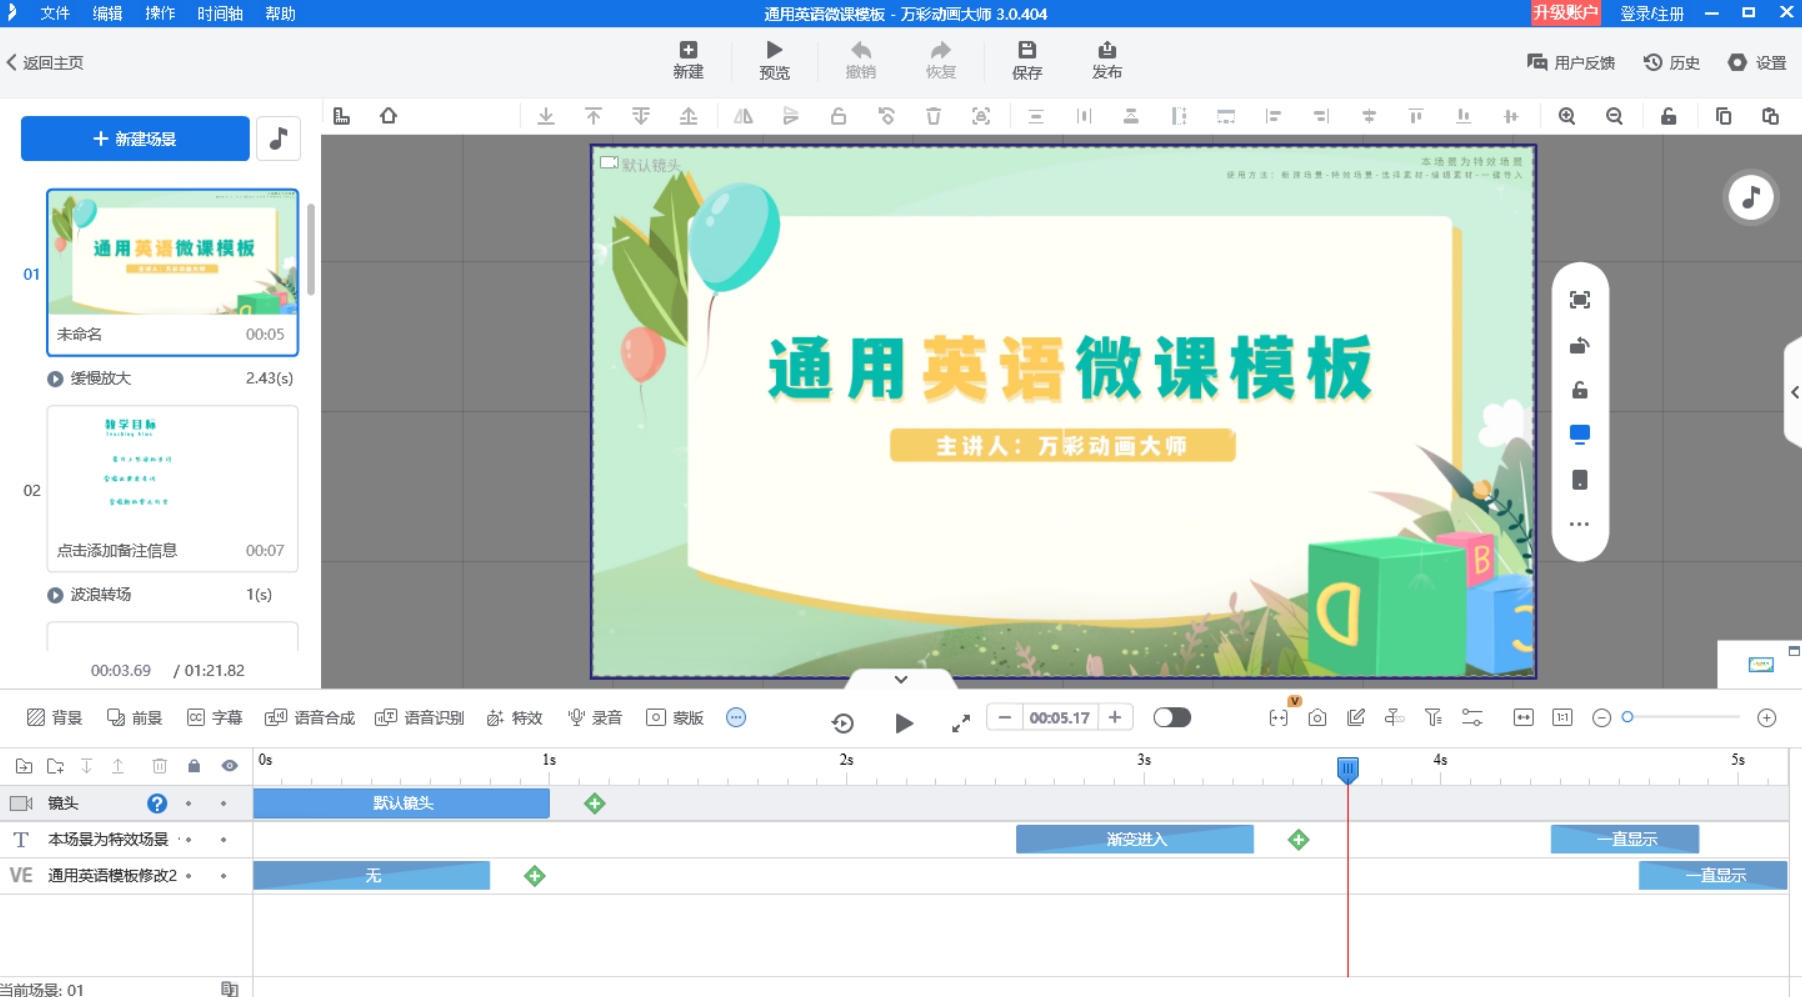The image size is (1802, 997).
Task: Click the filter funnel icon above timeline
Action: (x=1433, y=718)
